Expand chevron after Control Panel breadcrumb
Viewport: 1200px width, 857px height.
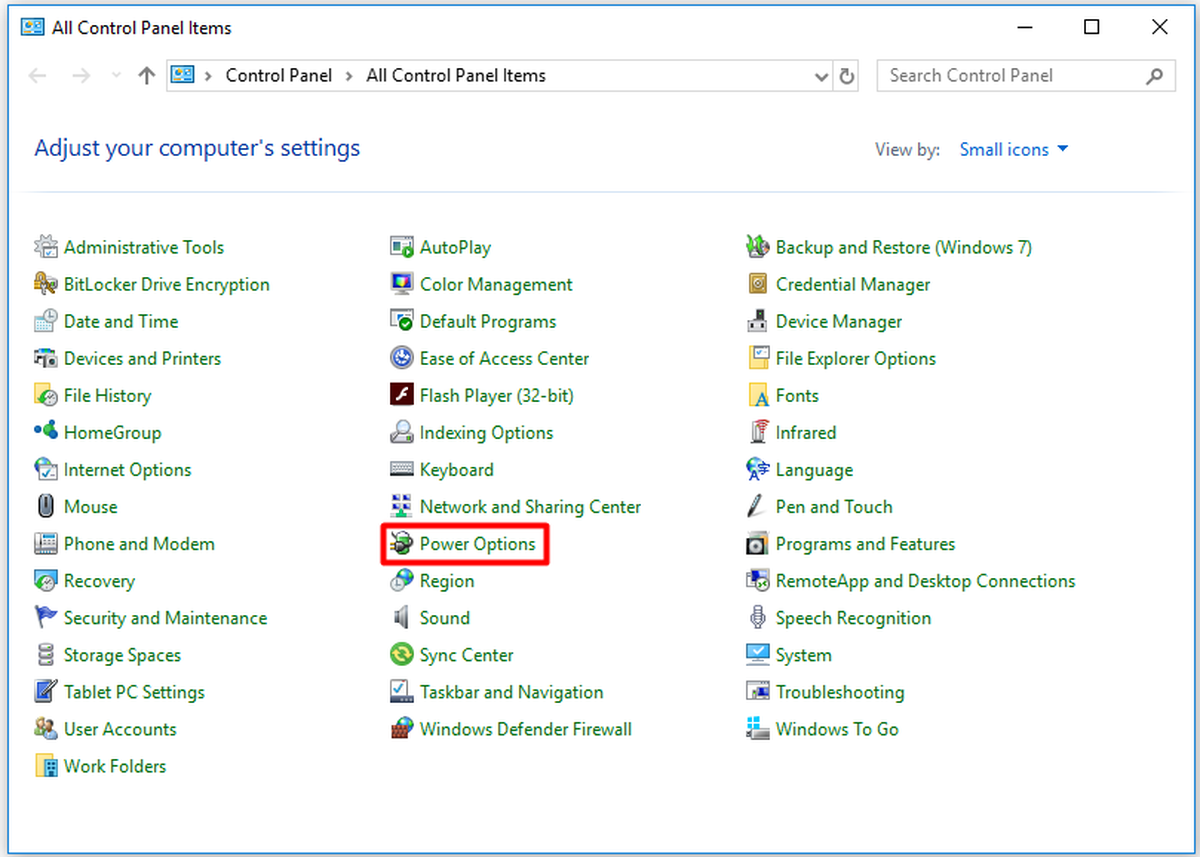(350, 76)
